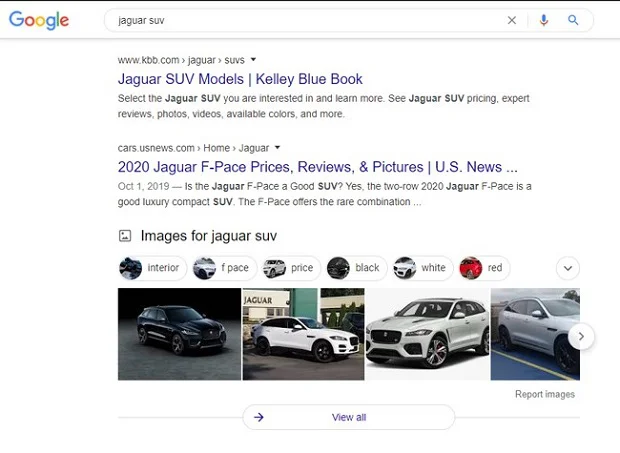The width and height of the screenshot is (620, 453).
Task: Open the silver Jaguar SUV parking thumbnail
Action: coord(535,334)
